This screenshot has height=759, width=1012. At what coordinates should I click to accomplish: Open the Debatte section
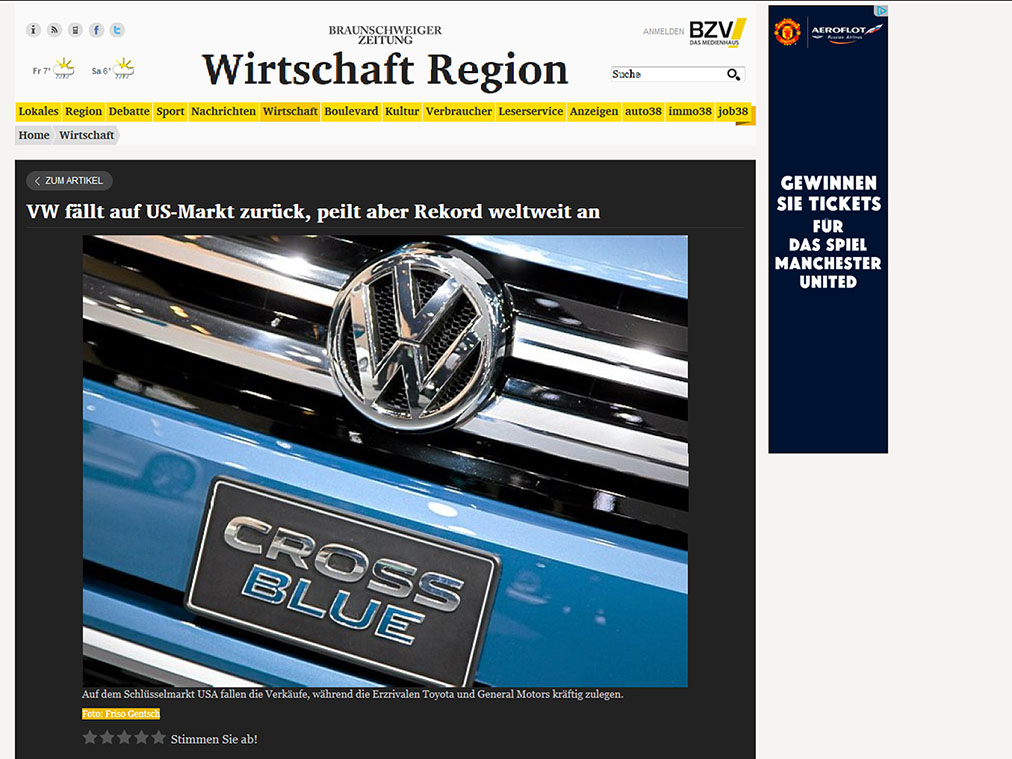(x=129, y=111)
